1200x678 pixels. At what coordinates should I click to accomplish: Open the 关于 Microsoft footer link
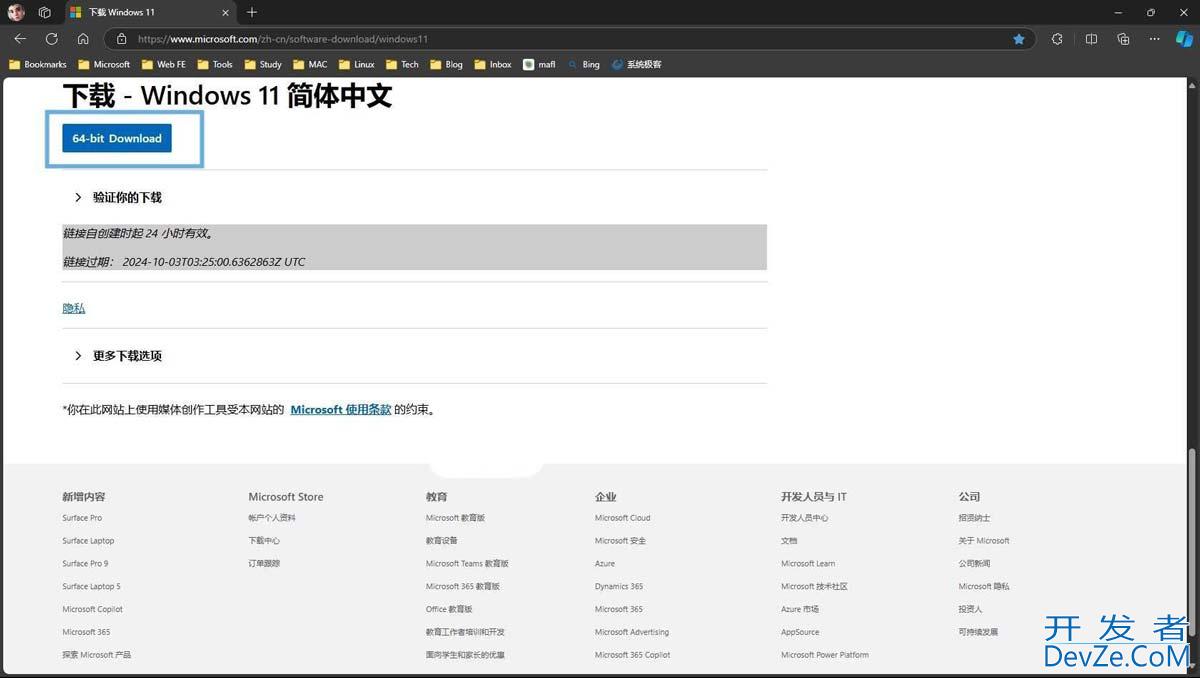984,541
